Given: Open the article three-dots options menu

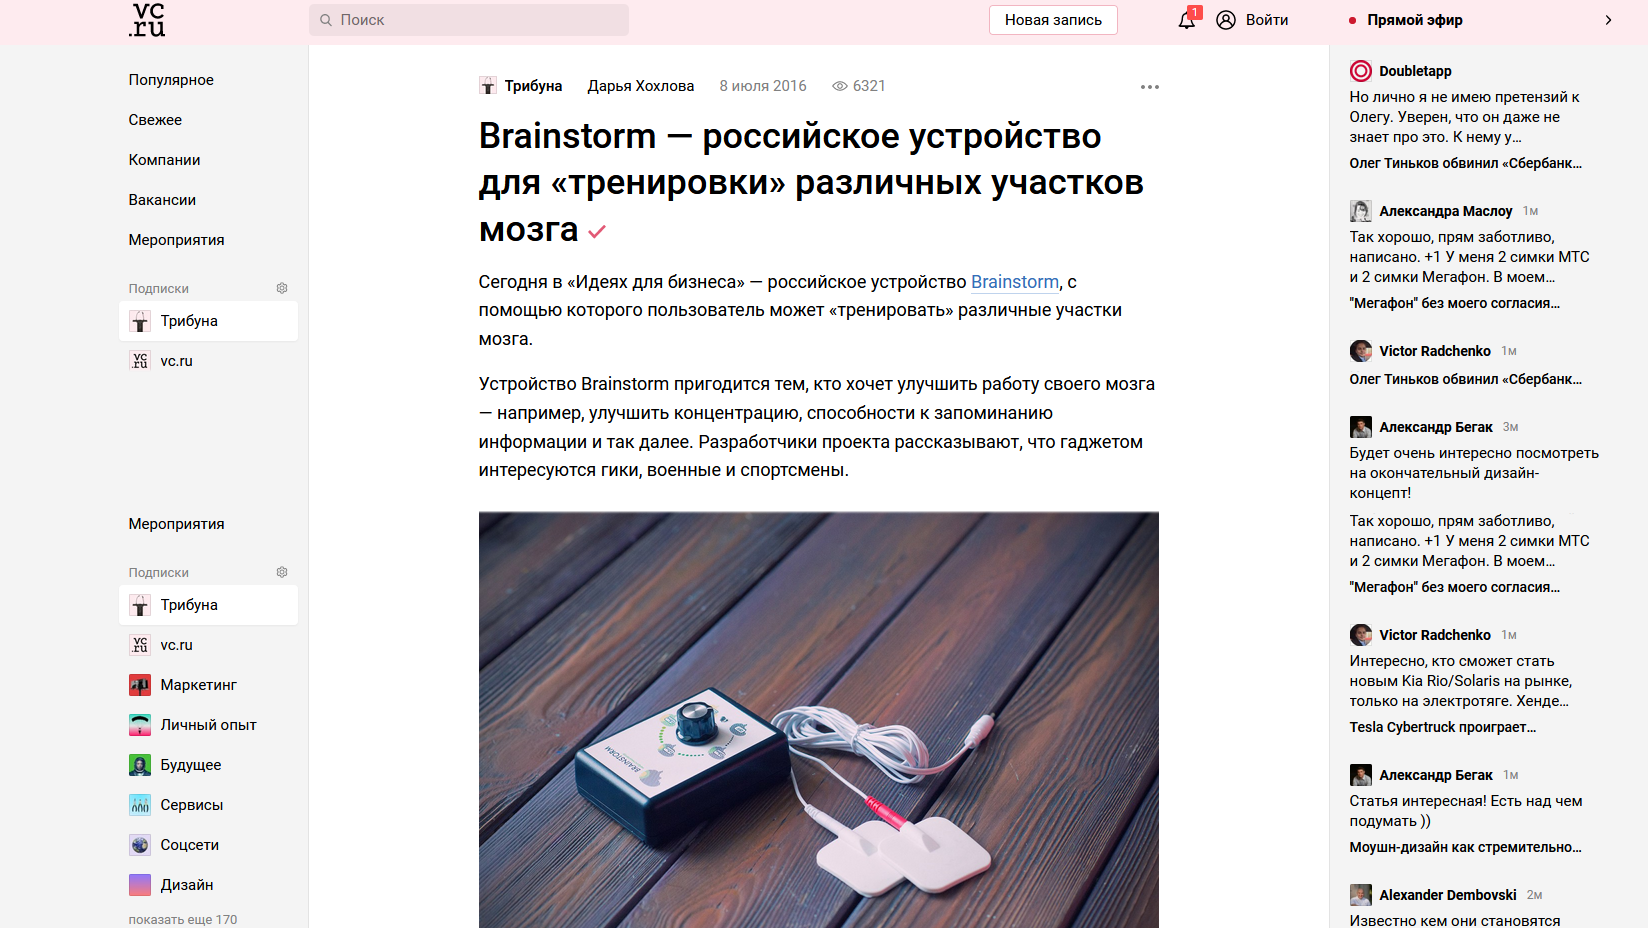Looking at the screenshot, I should pyautogui.click(x=1150, y=87).
